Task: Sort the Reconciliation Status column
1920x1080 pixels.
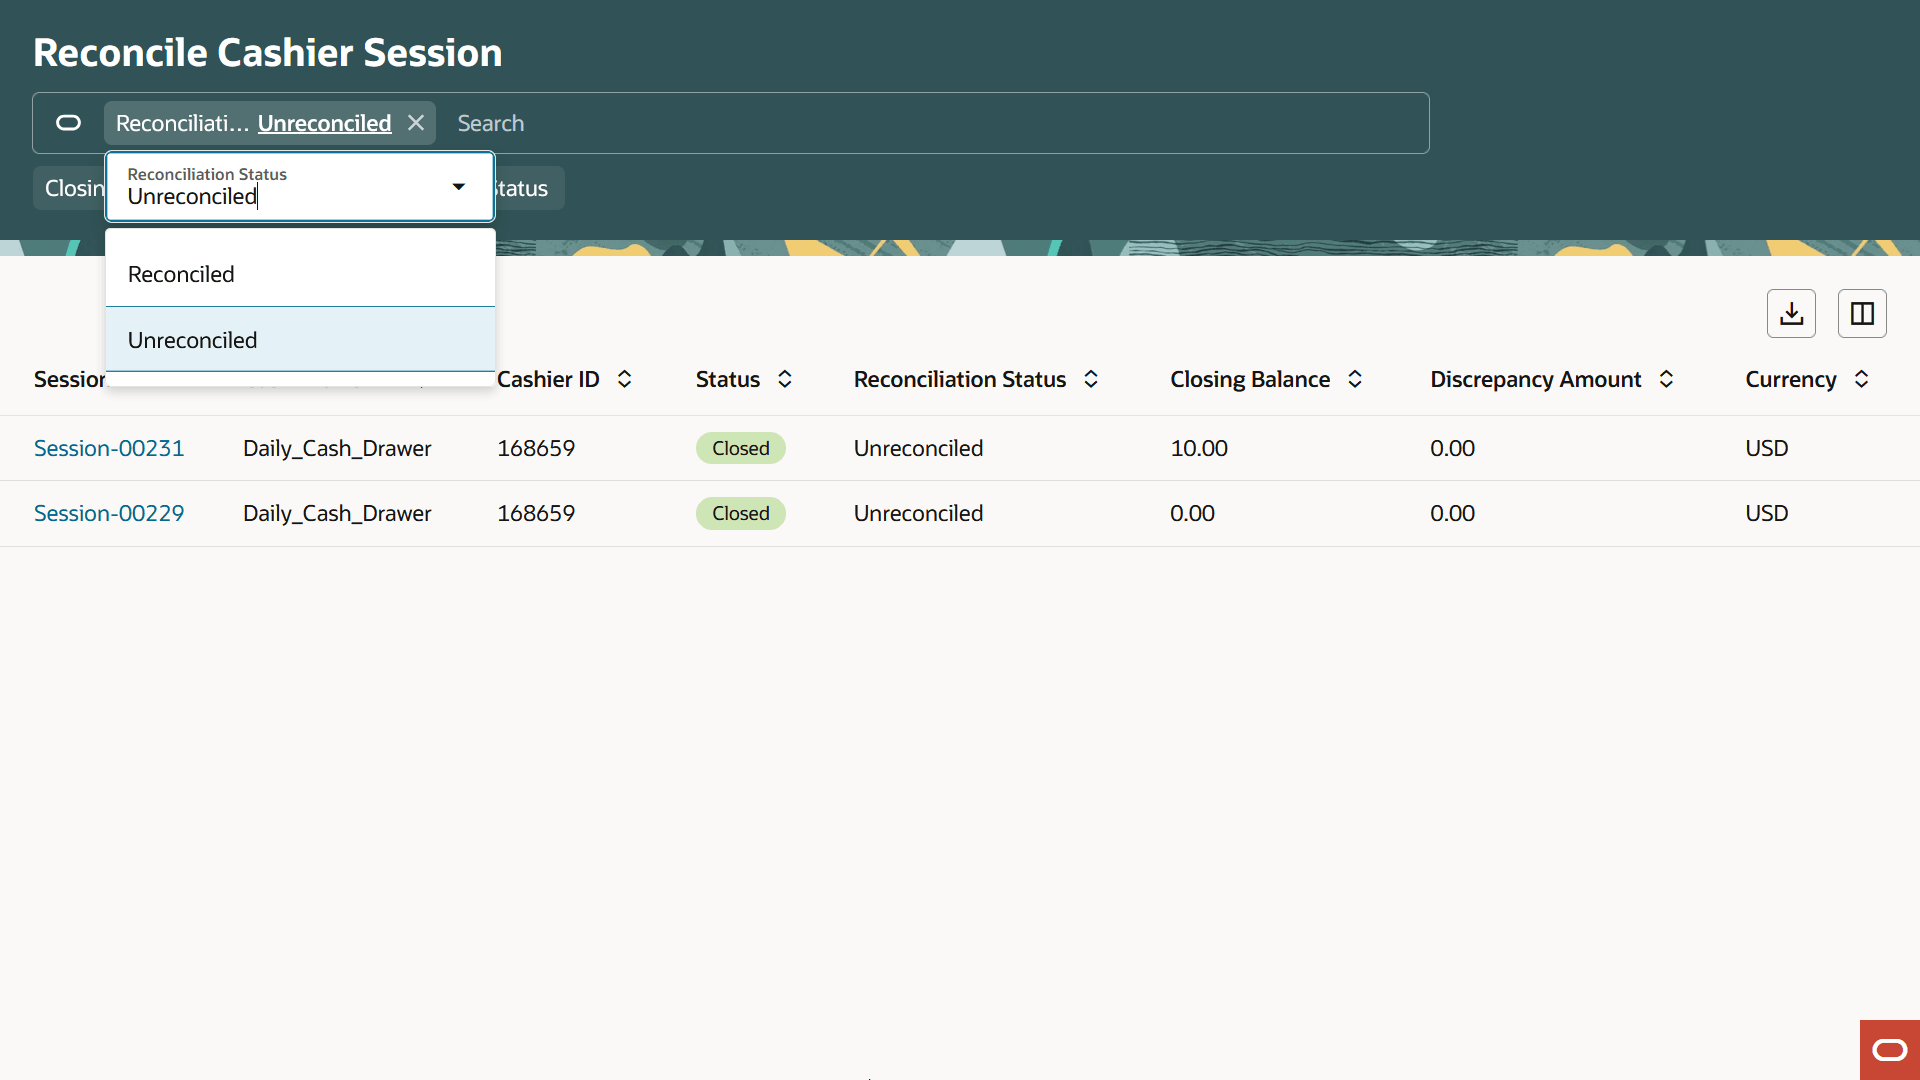Action: 1091,379
